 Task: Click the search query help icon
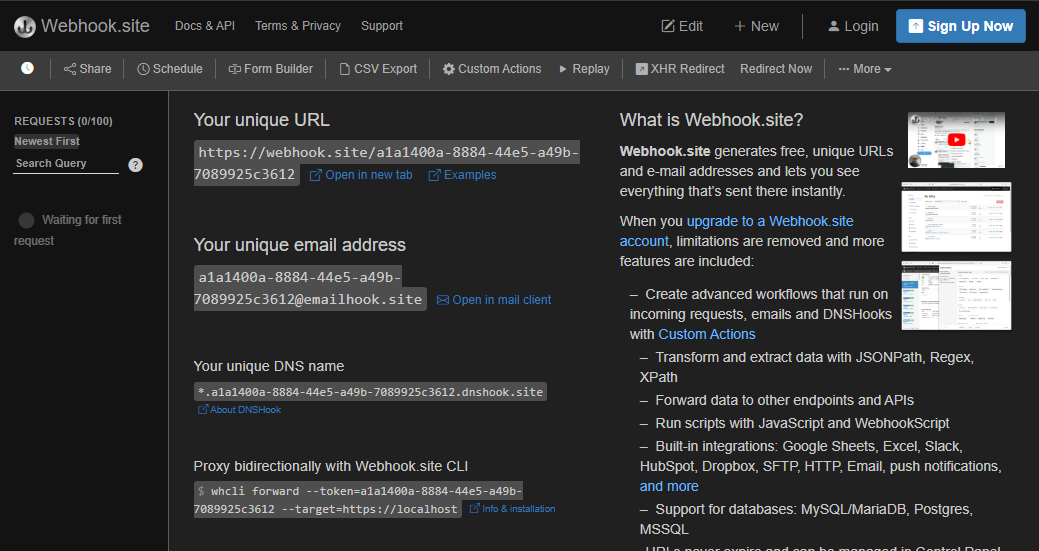(135, 165)
